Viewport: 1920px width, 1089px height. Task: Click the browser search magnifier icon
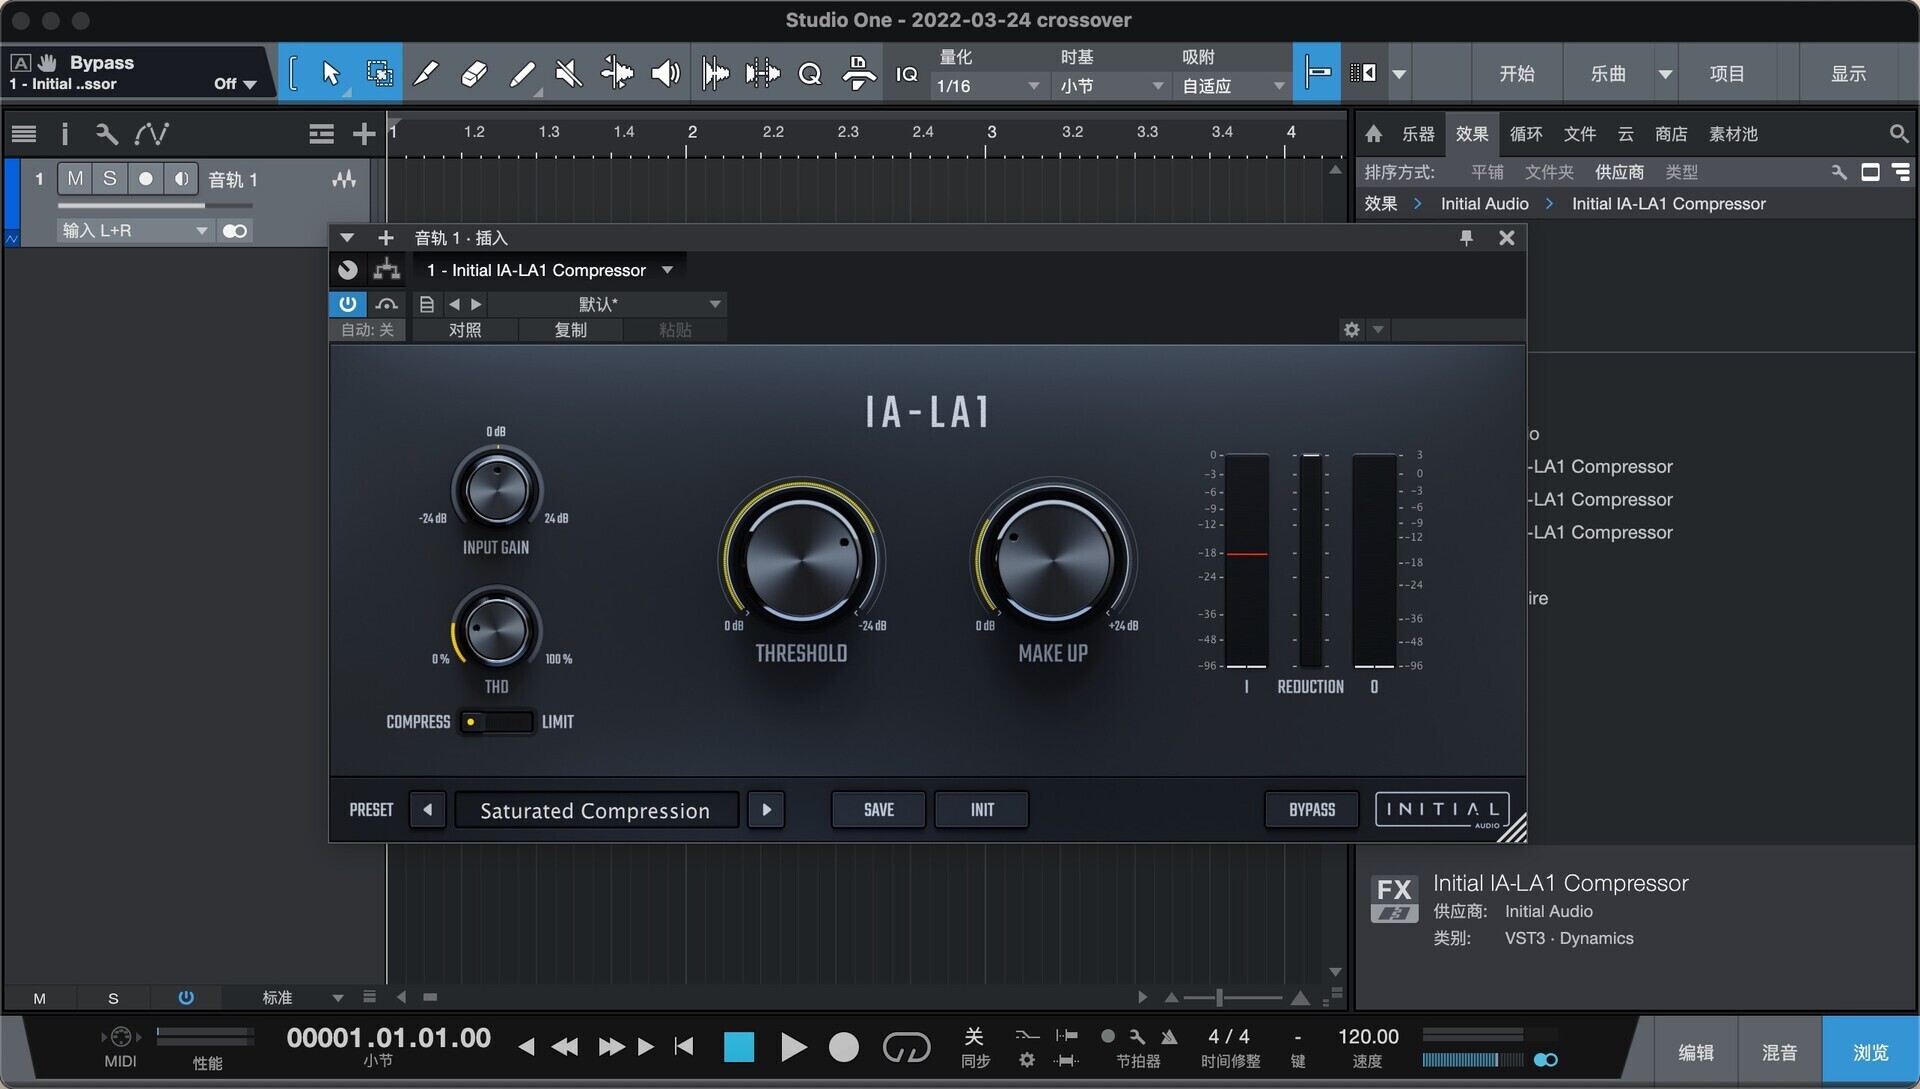[x=1898, y=134]
